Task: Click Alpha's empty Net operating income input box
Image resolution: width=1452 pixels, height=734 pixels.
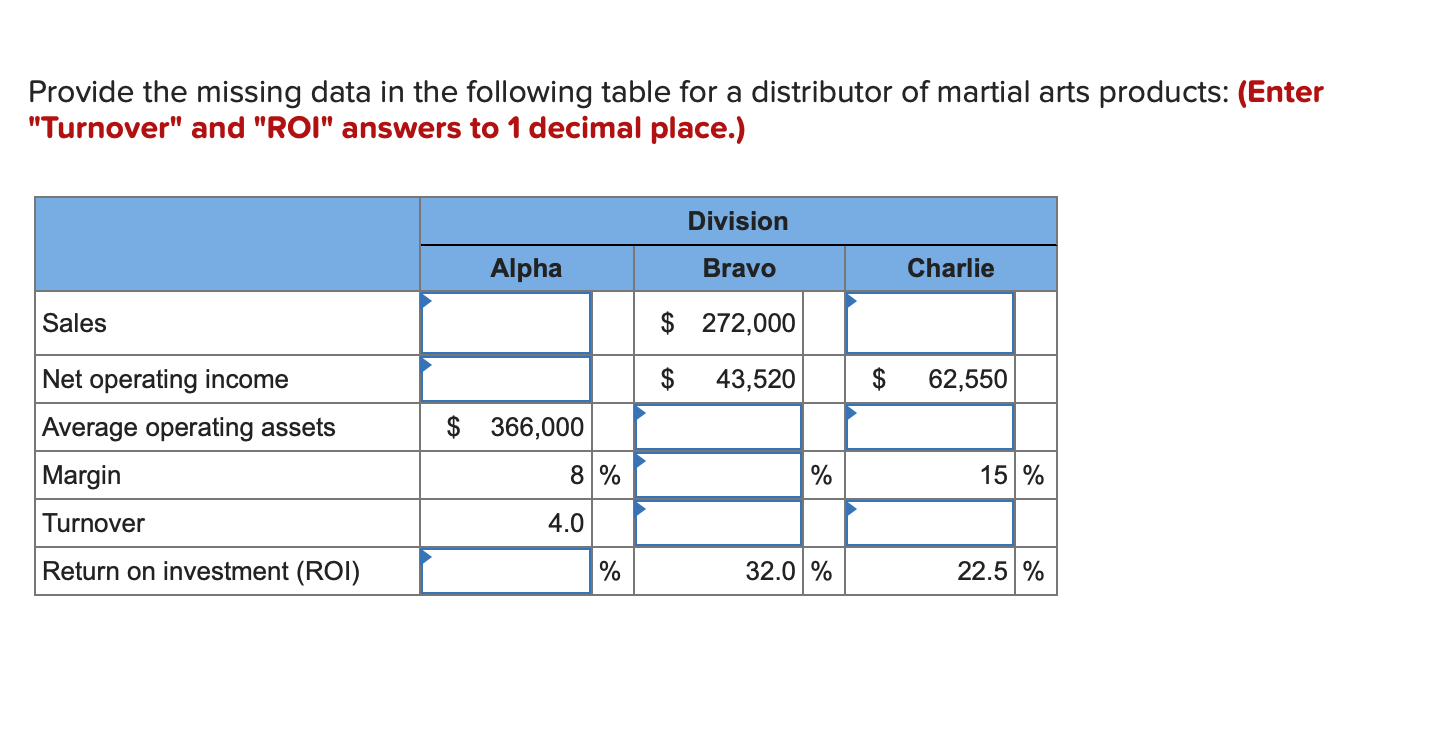Action: (x=505, y=378)
